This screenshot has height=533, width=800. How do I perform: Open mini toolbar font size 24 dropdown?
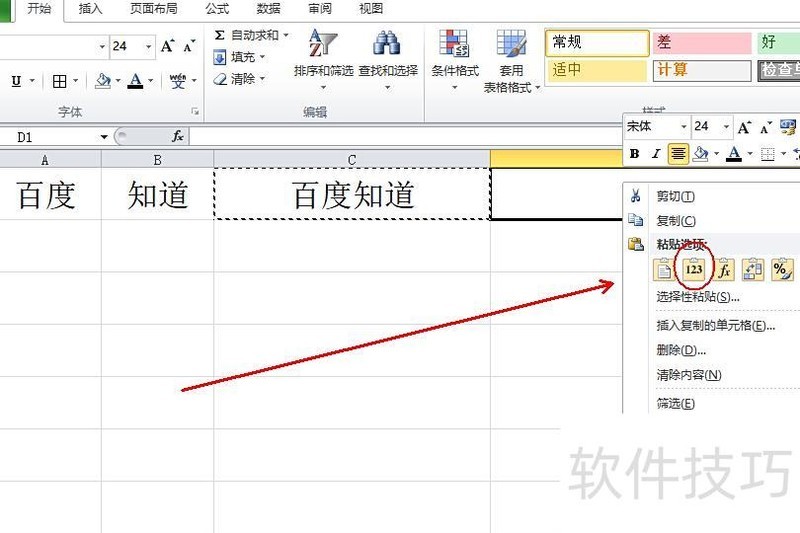pyautogui.click(x=726, y=126)
